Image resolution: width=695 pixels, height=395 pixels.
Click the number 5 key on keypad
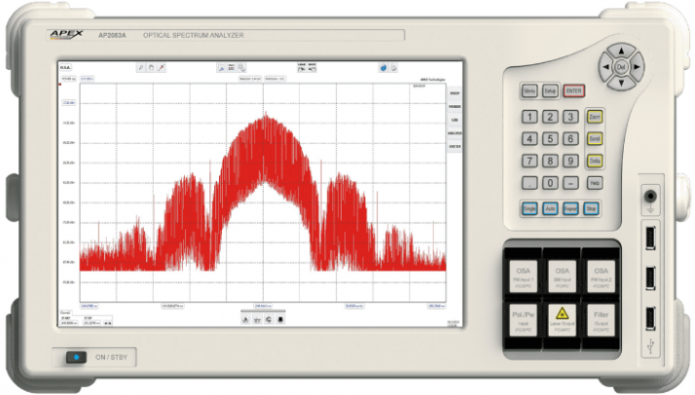550,138
